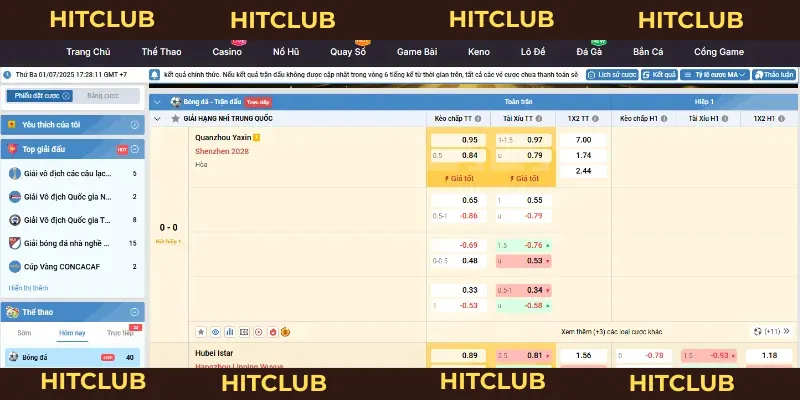Expand the (+11) more bets control

(x=772, y=332)
